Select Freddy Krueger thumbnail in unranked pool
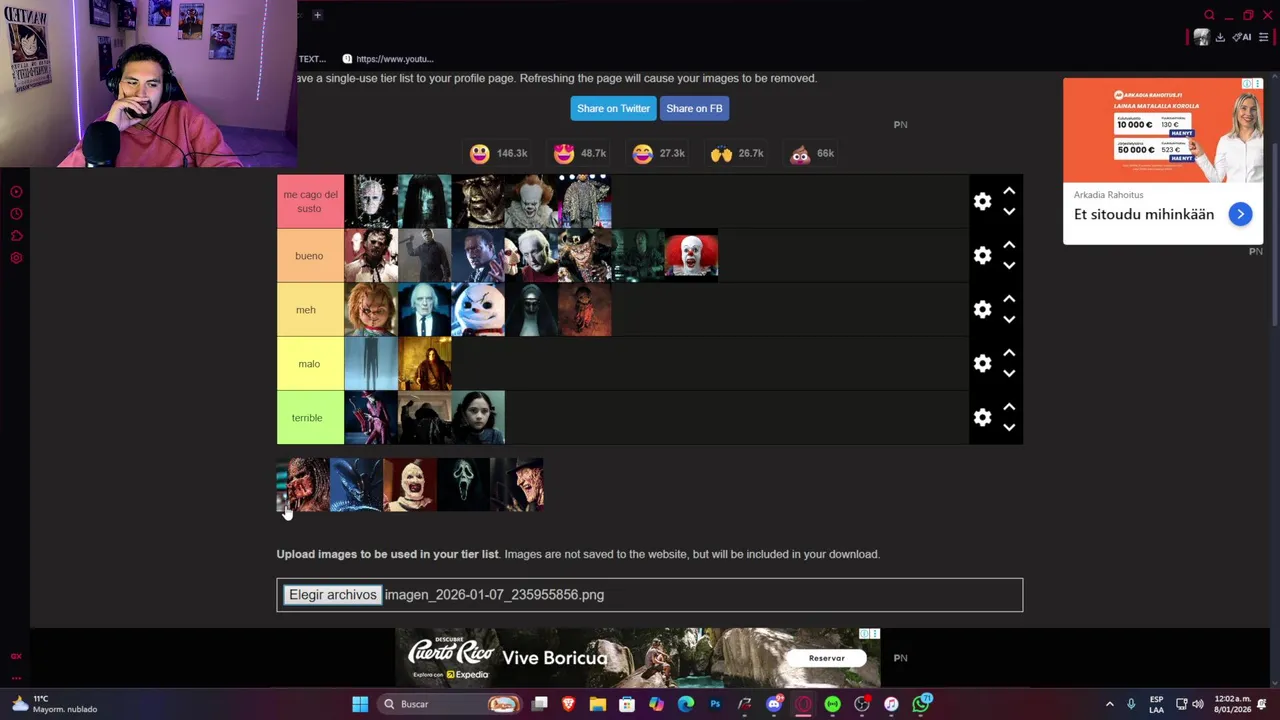Viewport: 1280px width, 720px height. (518, 485)
